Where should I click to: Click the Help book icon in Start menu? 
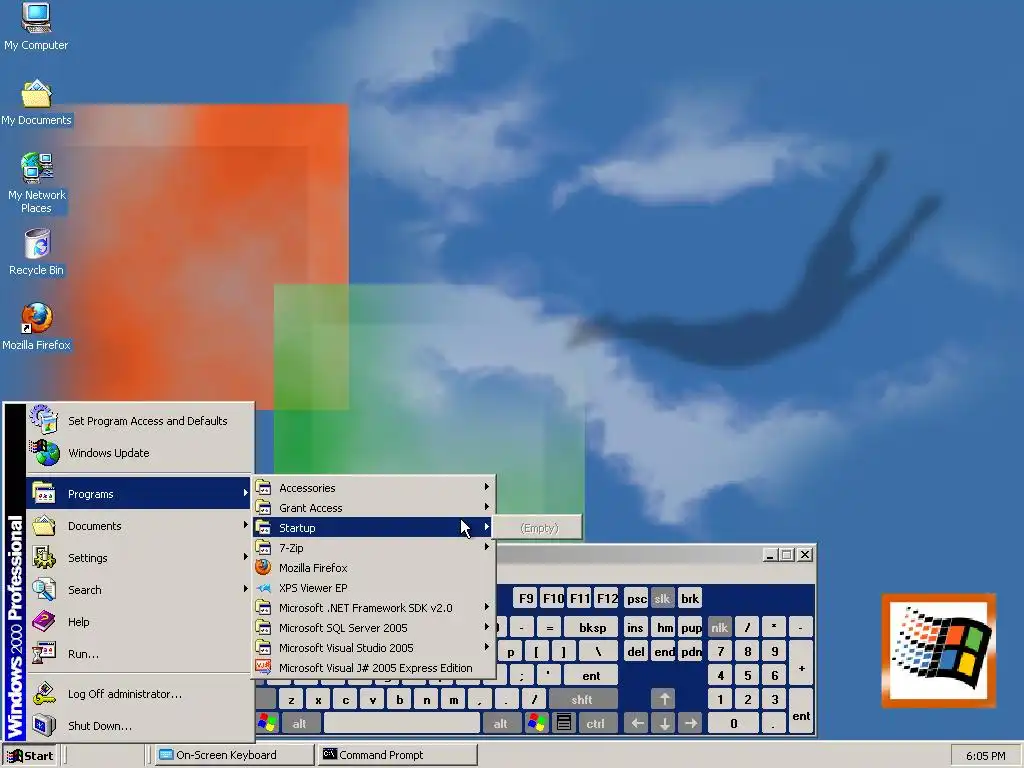(x=44, y=621)
